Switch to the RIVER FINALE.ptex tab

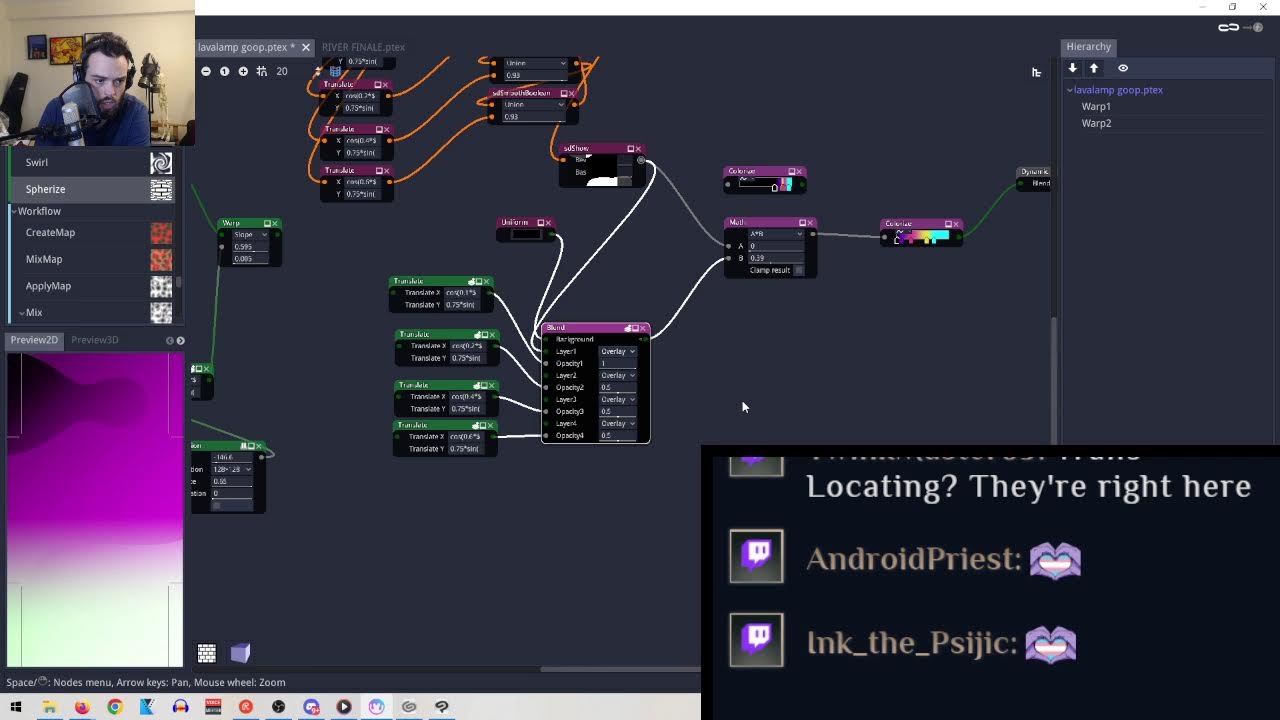[363, 47]
